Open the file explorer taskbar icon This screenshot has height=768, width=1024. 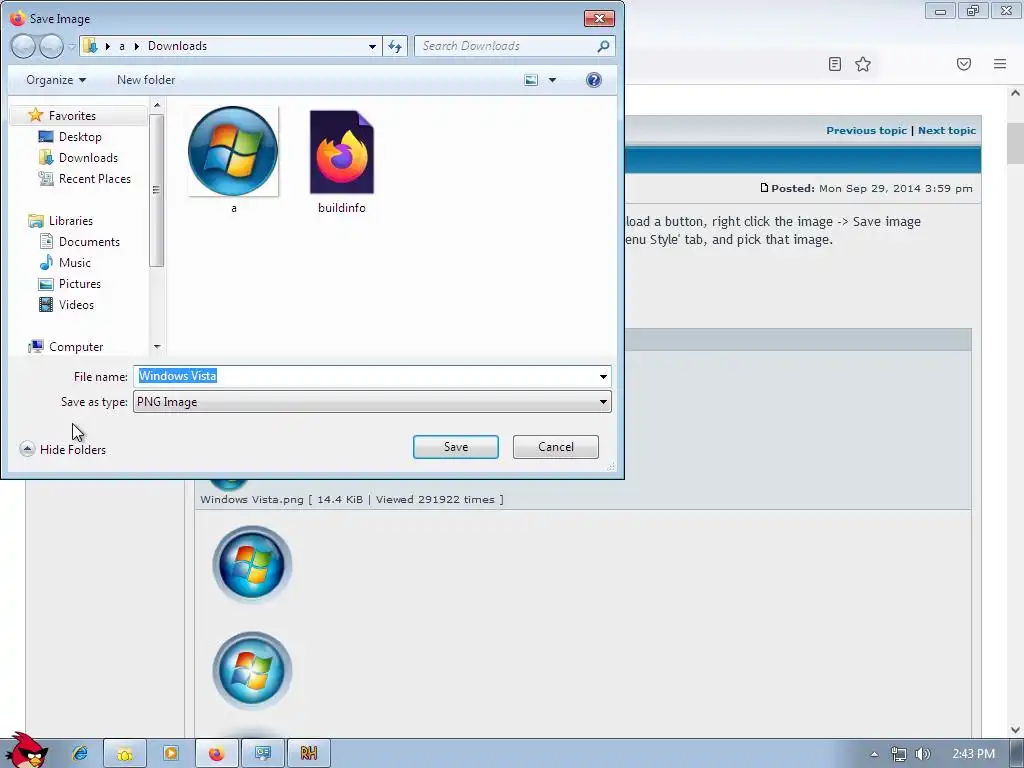coord(125,754)
